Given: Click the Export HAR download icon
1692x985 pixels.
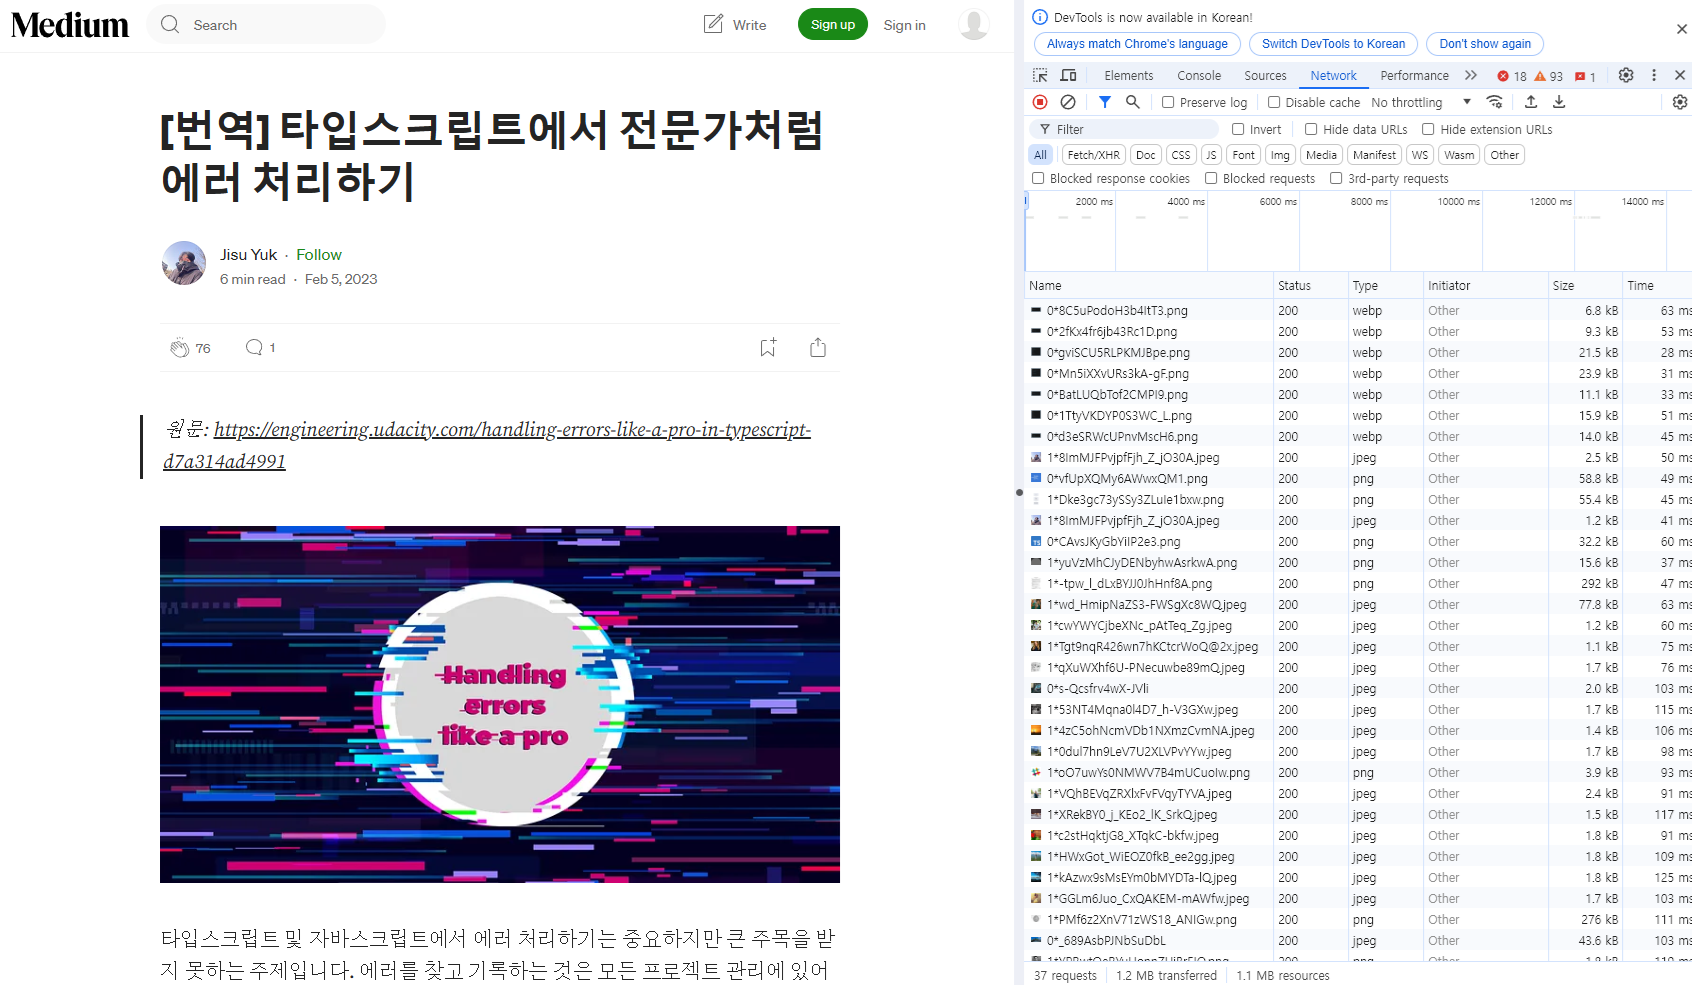Looking at the screenshot, I should click(1559, 102).
